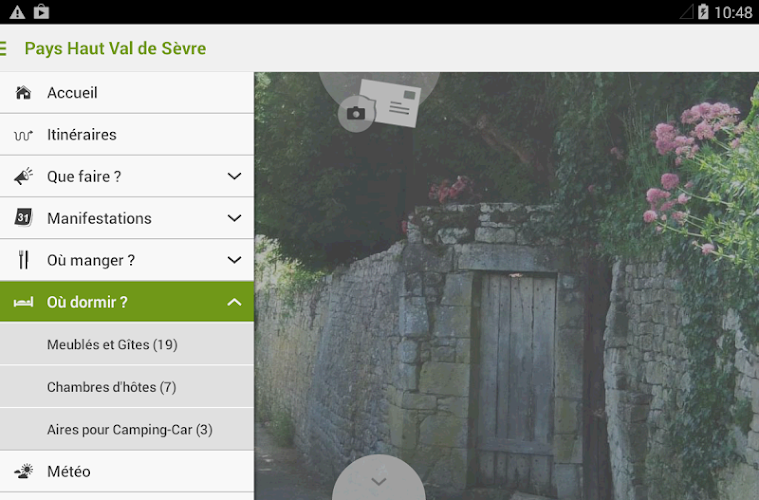This screenshot has height=500, width=759.
Task: Collapse the Où dormir ? chevron
Action: pos(234,302)
